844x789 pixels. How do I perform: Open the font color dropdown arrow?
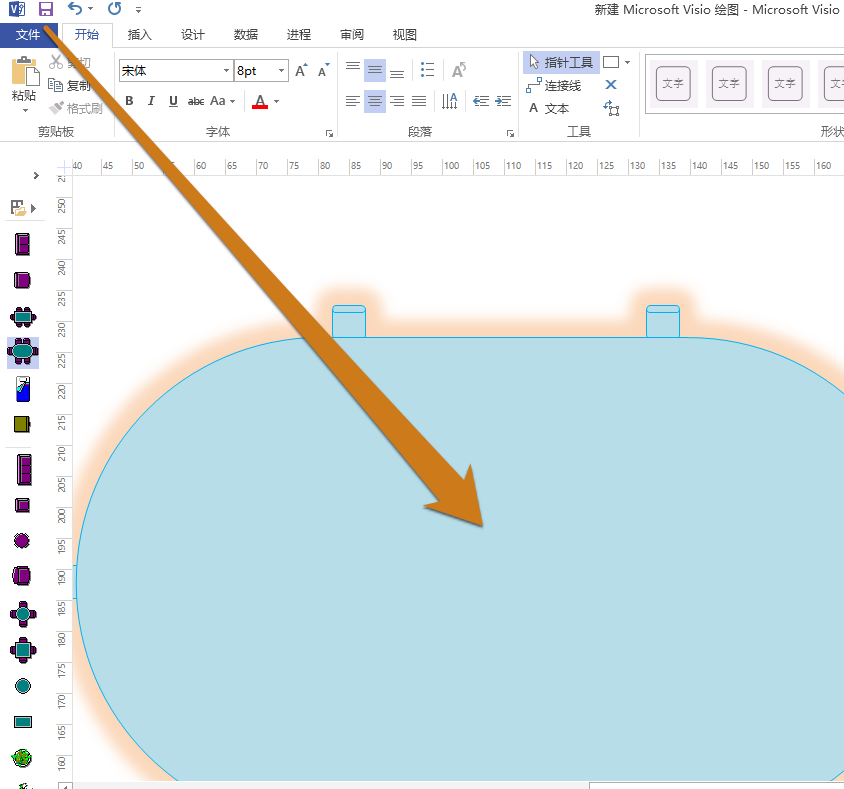point(277,101)
